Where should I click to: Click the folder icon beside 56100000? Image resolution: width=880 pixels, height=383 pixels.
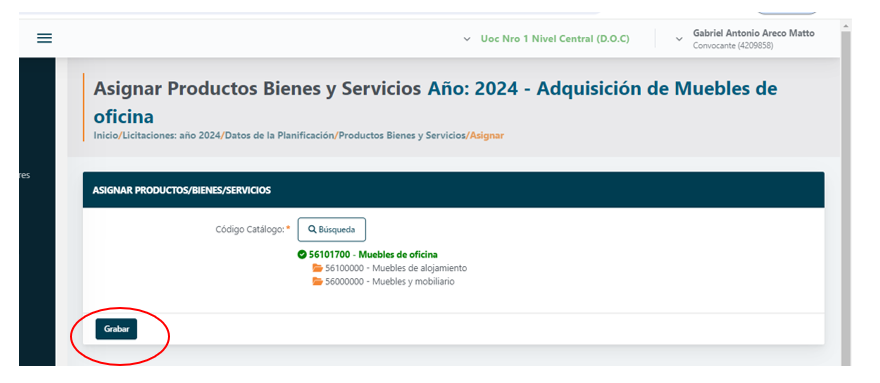(x=318, y=268)
